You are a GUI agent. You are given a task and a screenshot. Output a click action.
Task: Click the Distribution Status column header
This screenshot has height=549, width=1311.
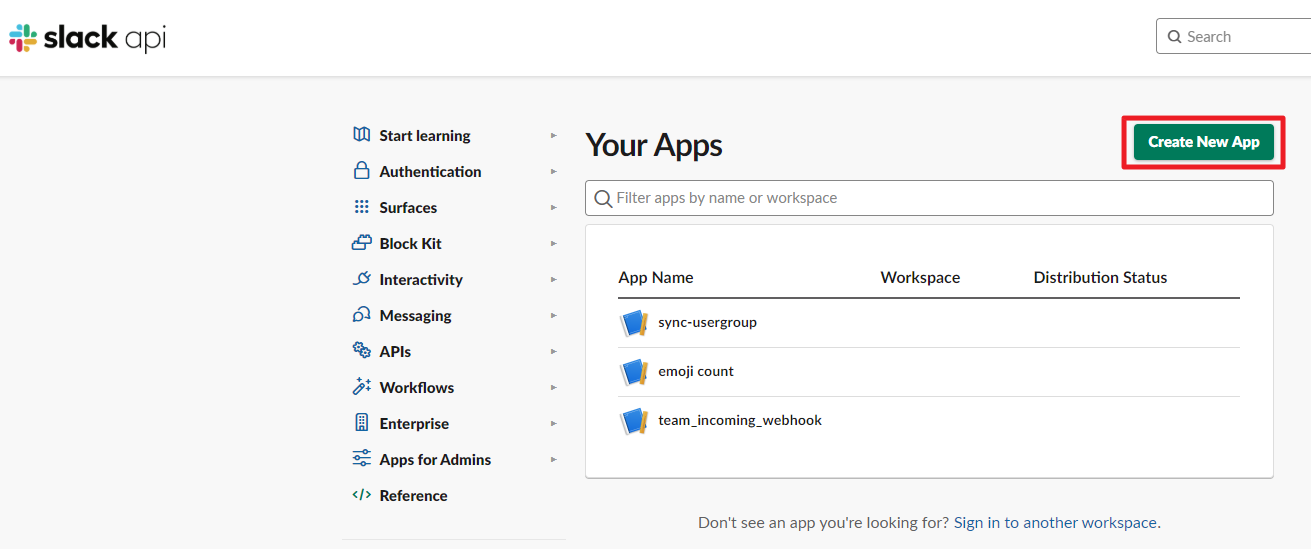click(1100, 277)
